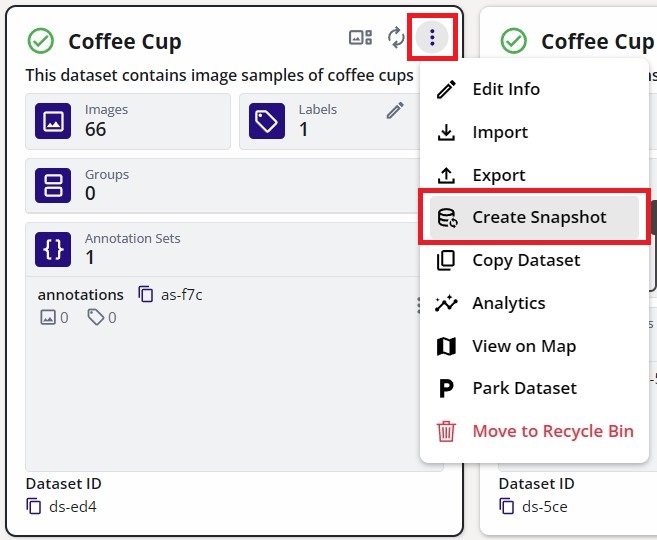Click green check icon on ds-5ce card
The height and width of the screenshot is (540, 657).
tap(514, 41)
